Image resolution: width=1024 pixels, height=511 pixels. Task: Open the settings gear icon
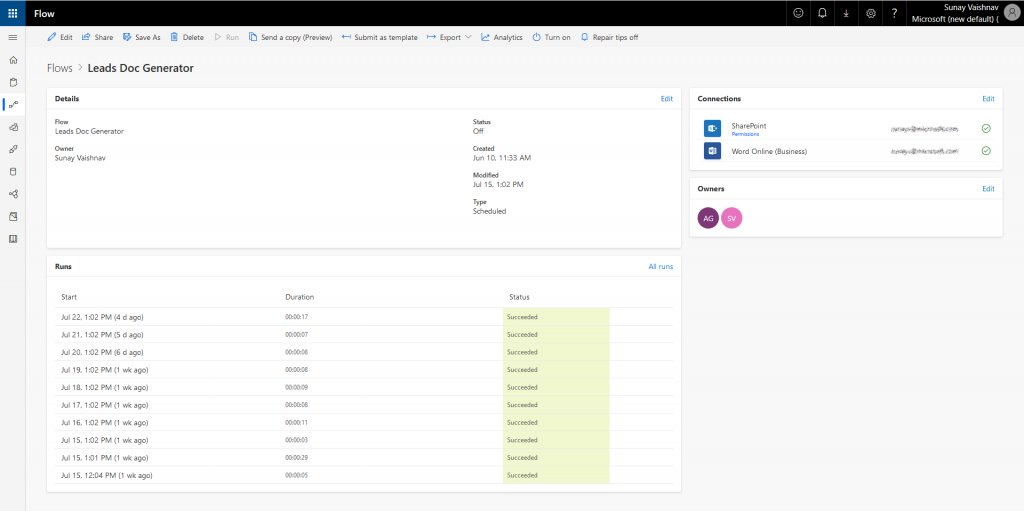[870, 13]
